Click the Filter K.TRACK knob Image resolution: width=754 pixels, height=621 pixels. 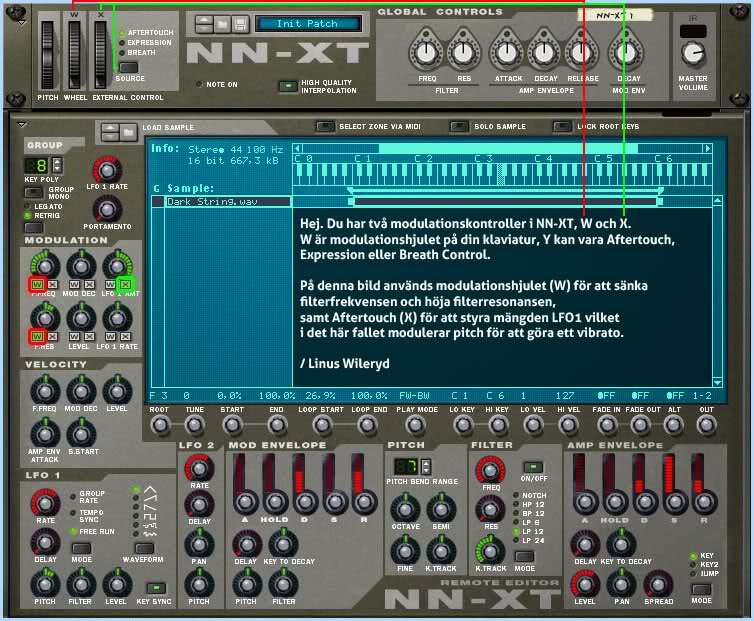pyautogui.click(x=490, y=551)
